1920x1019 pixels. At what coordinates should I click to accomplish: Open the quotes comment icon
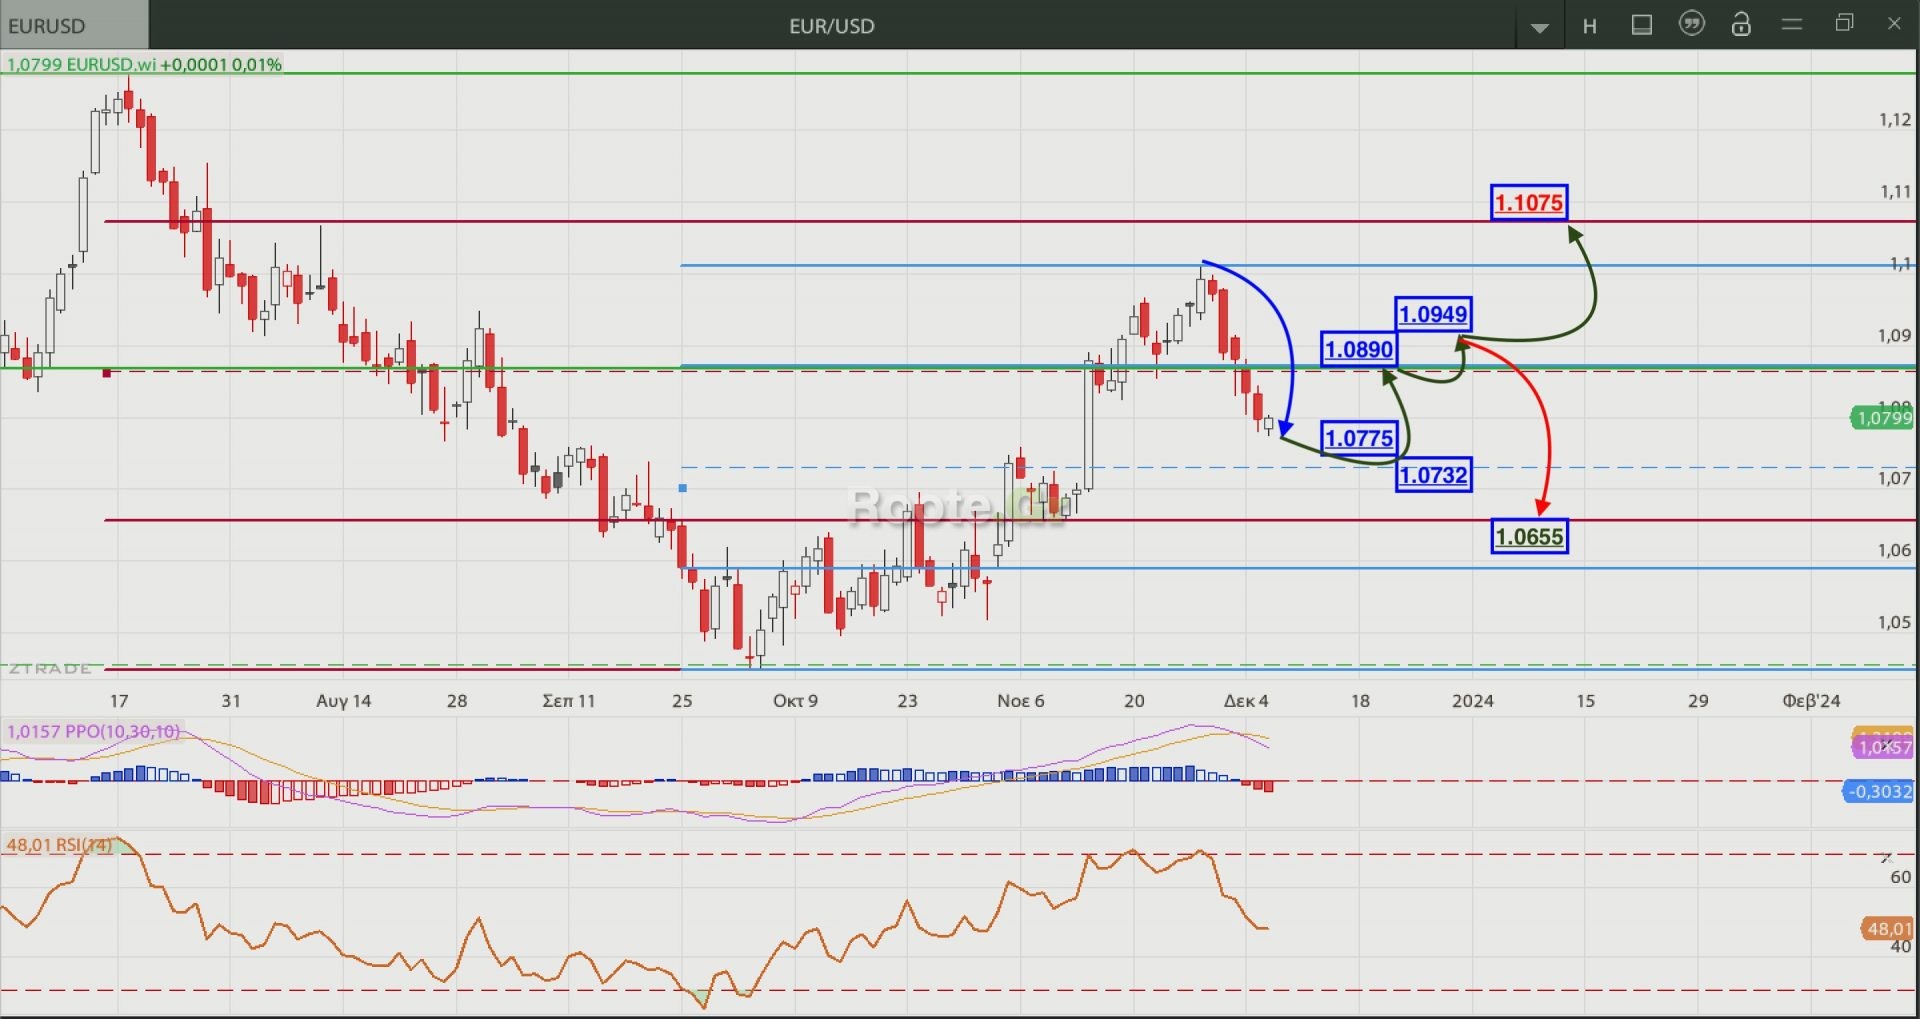(1691, 25)
